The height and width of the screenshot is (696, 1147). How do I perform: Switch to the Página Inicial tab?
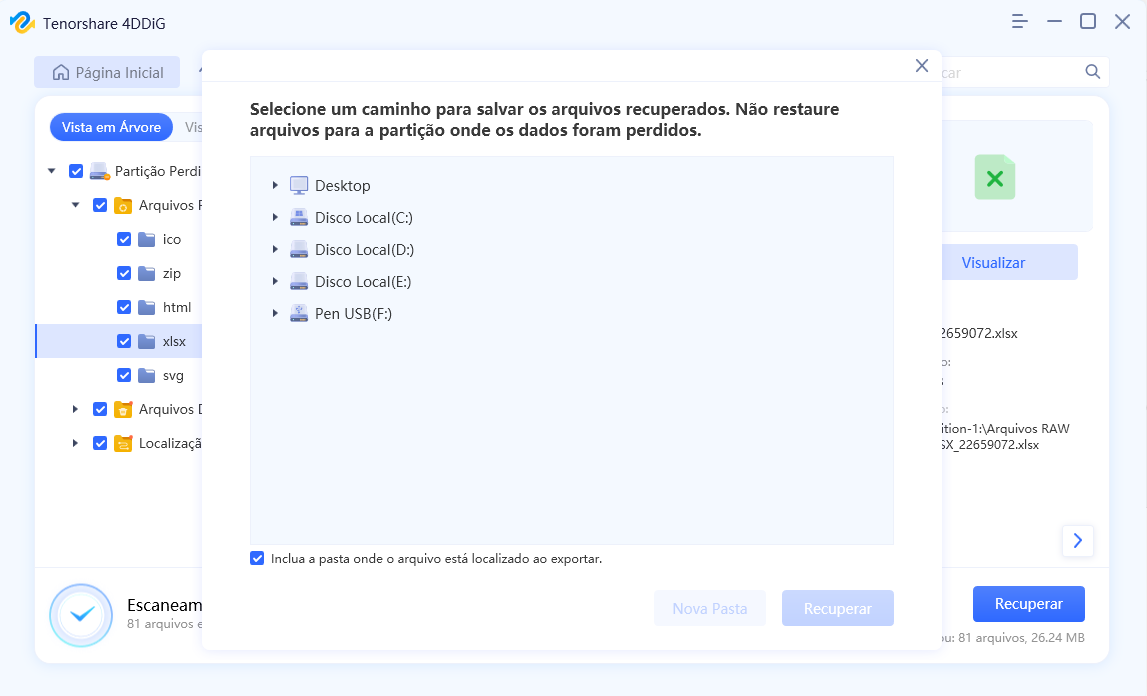pyautogui.click(x=107, y=72)
